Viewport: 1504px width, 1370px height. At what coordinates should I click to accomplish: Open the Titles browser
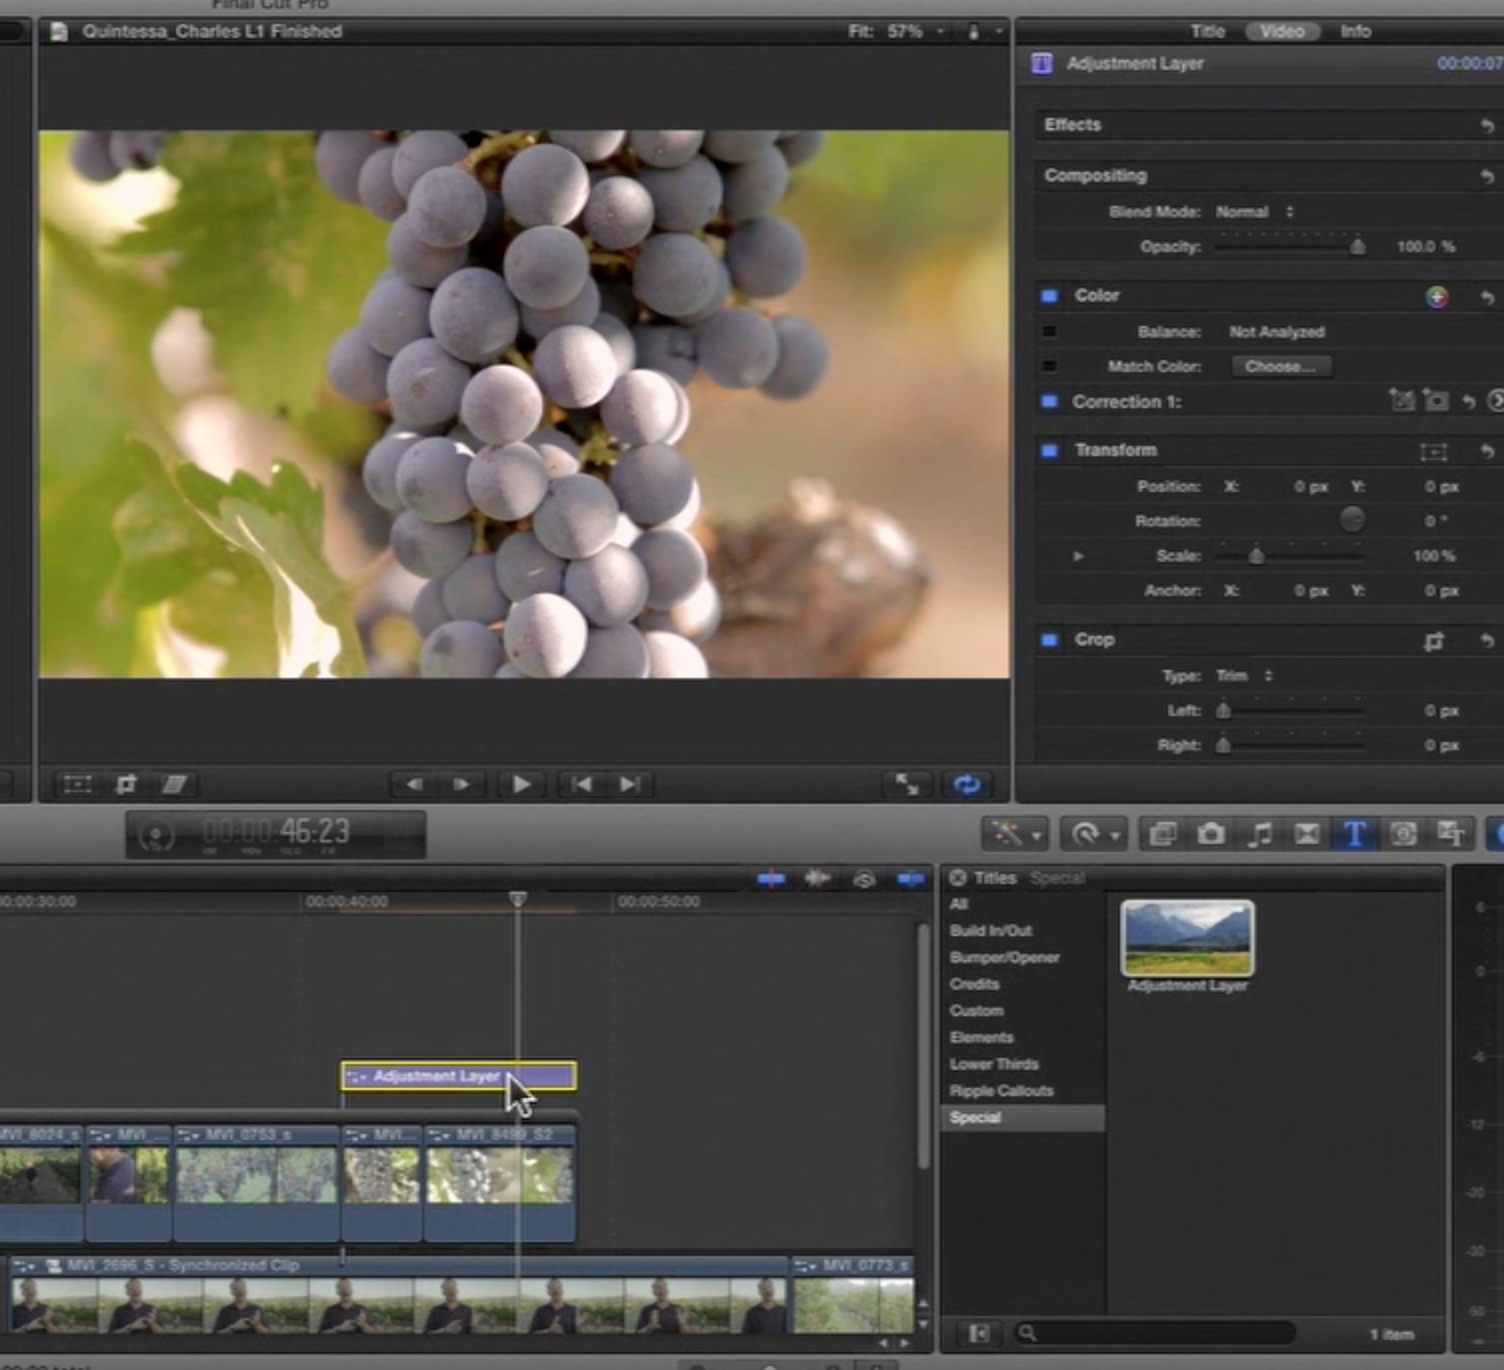click(1355, 834)
